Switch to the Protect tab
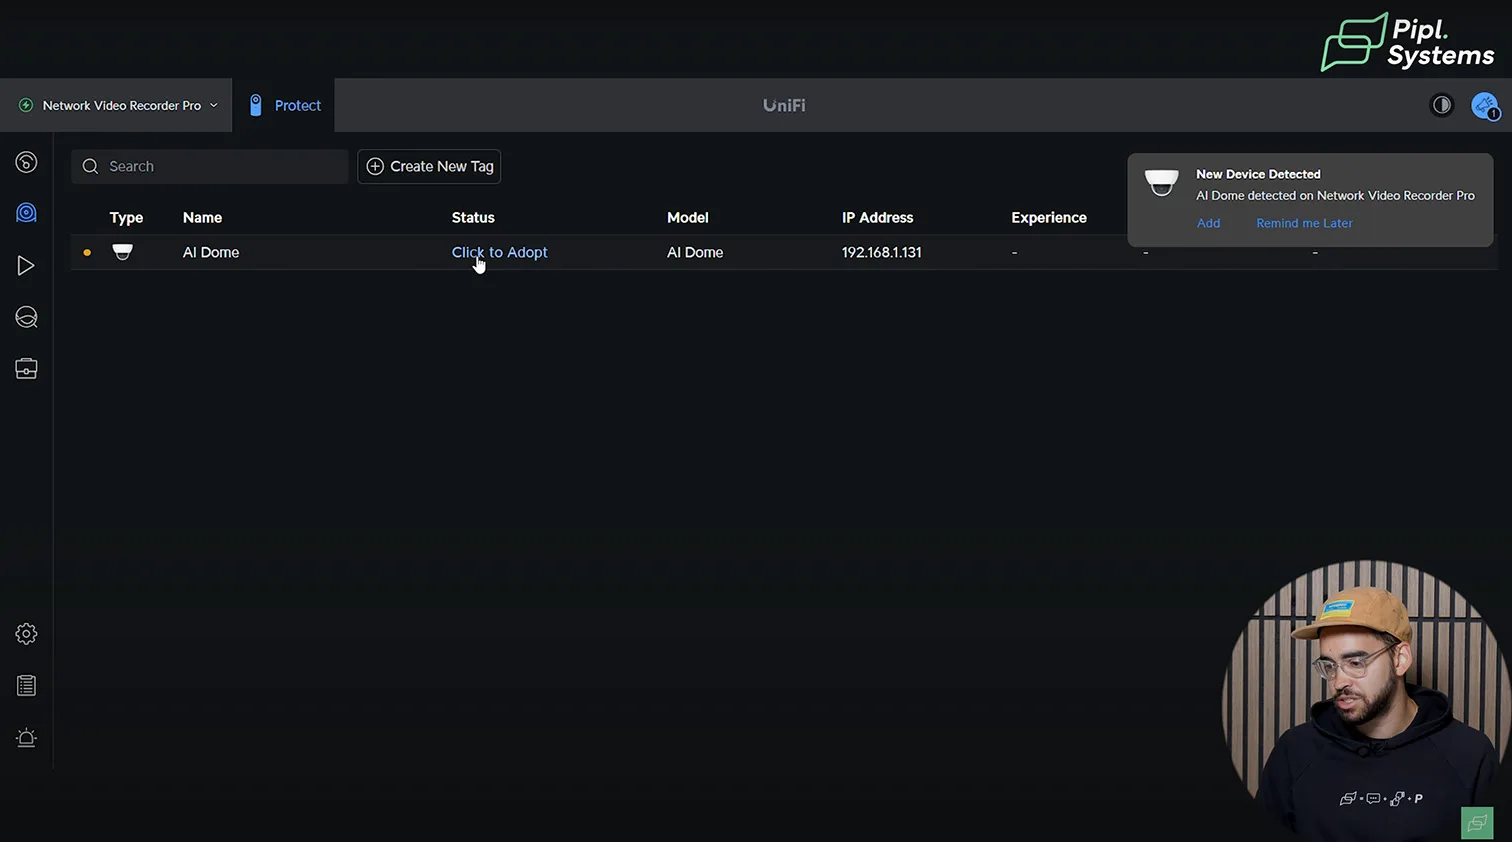 285,105
